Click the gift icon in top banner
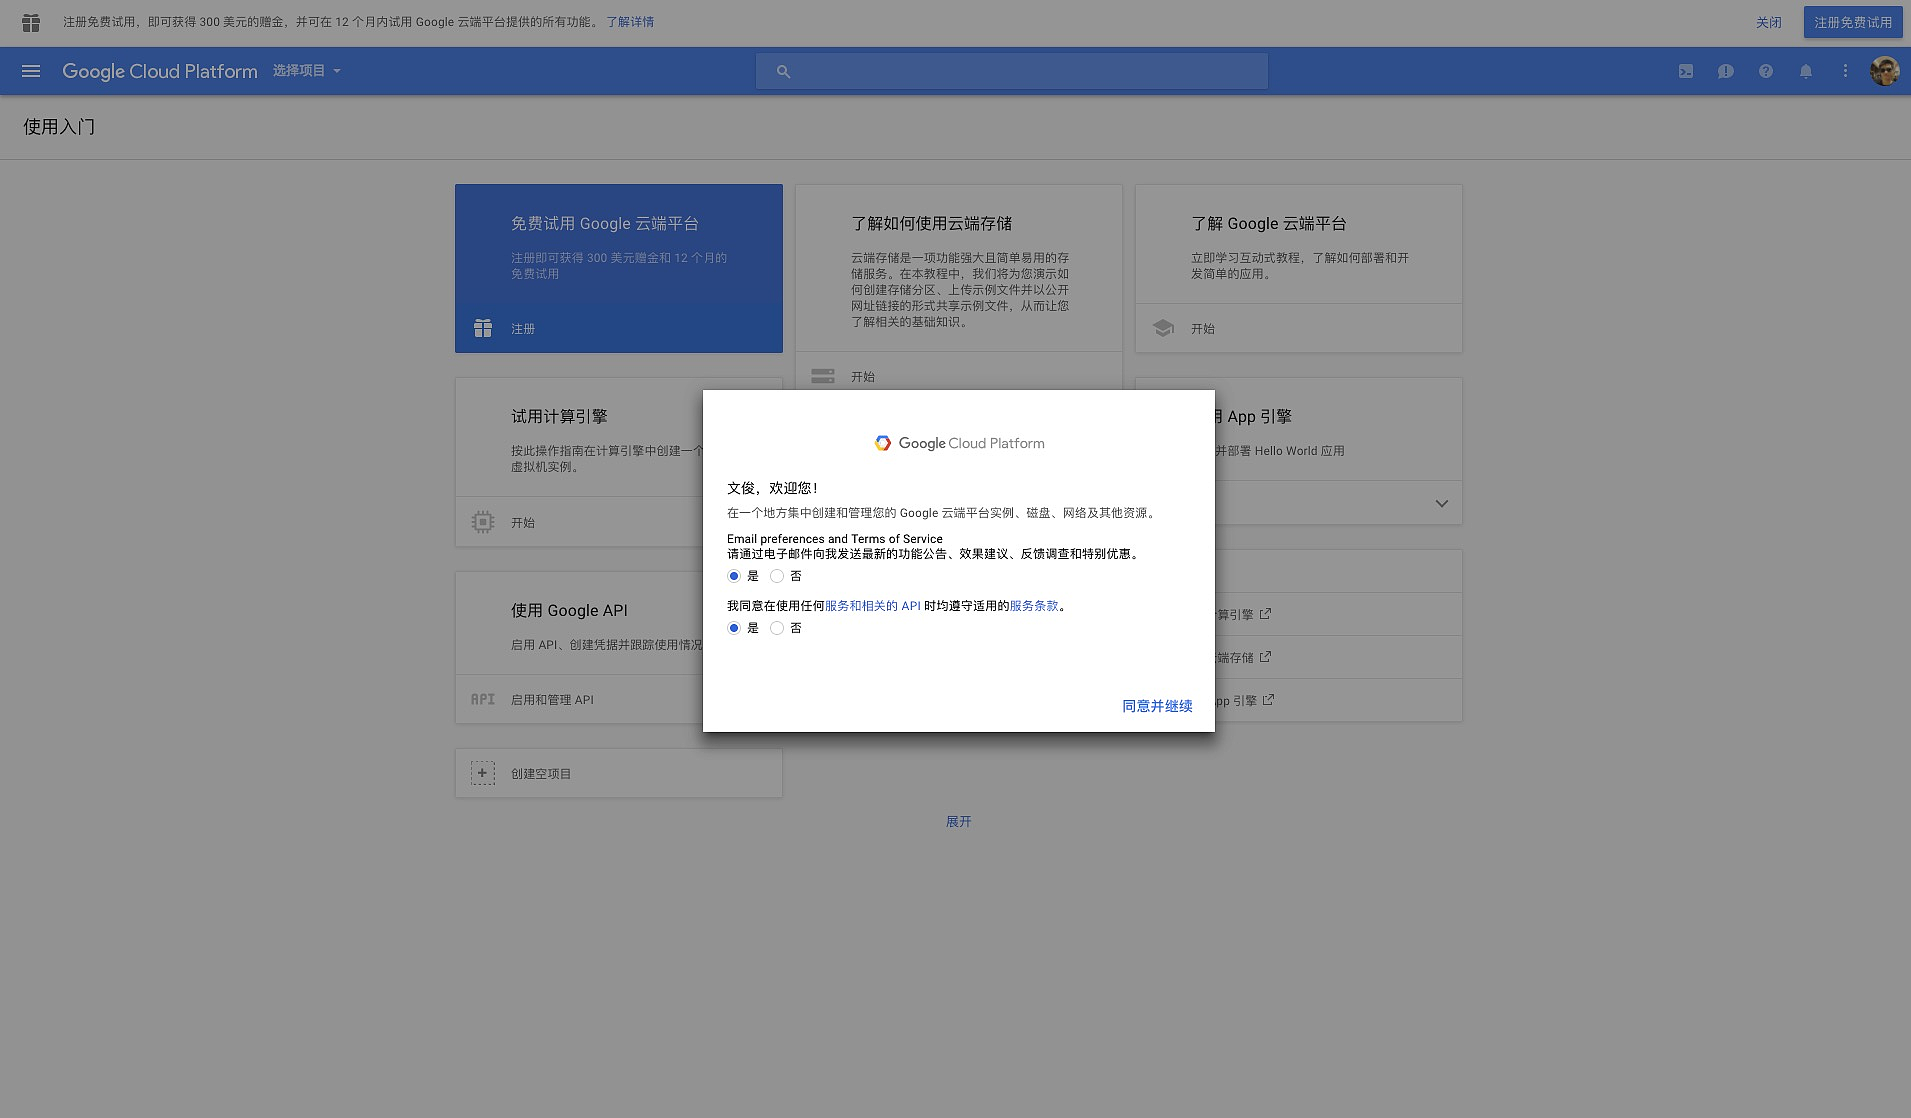1911x1118 pixels. point(31,22)
